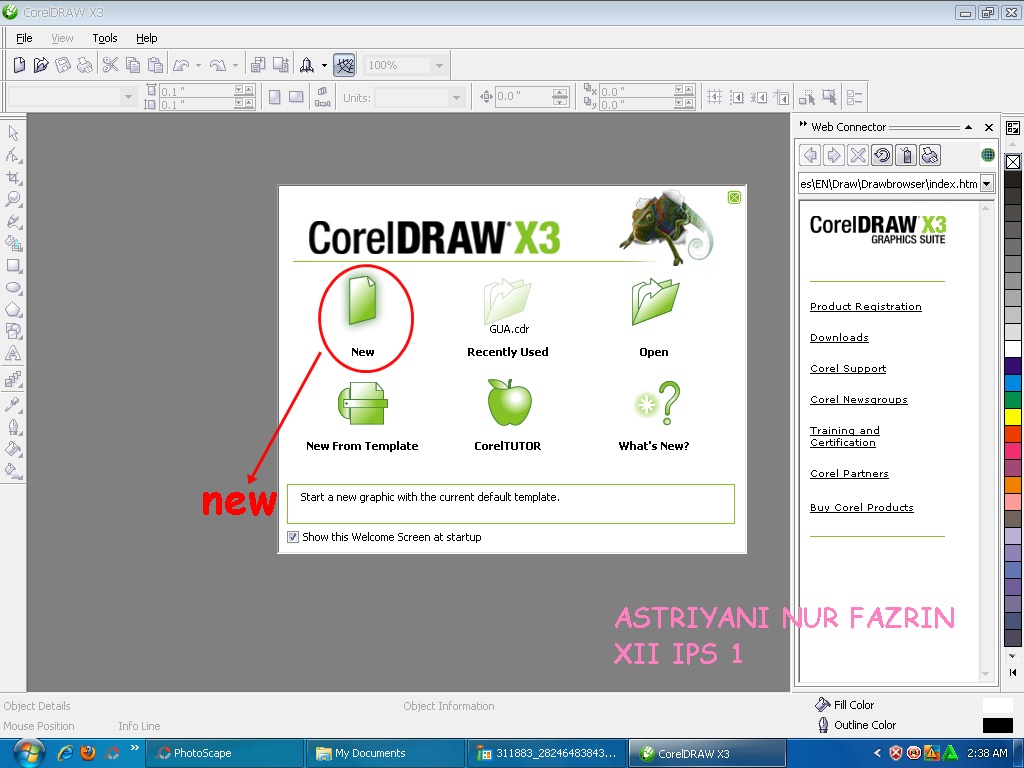Click the Web Connector back arrow
The image size is (1024, 768).
(x=810, y=155)
